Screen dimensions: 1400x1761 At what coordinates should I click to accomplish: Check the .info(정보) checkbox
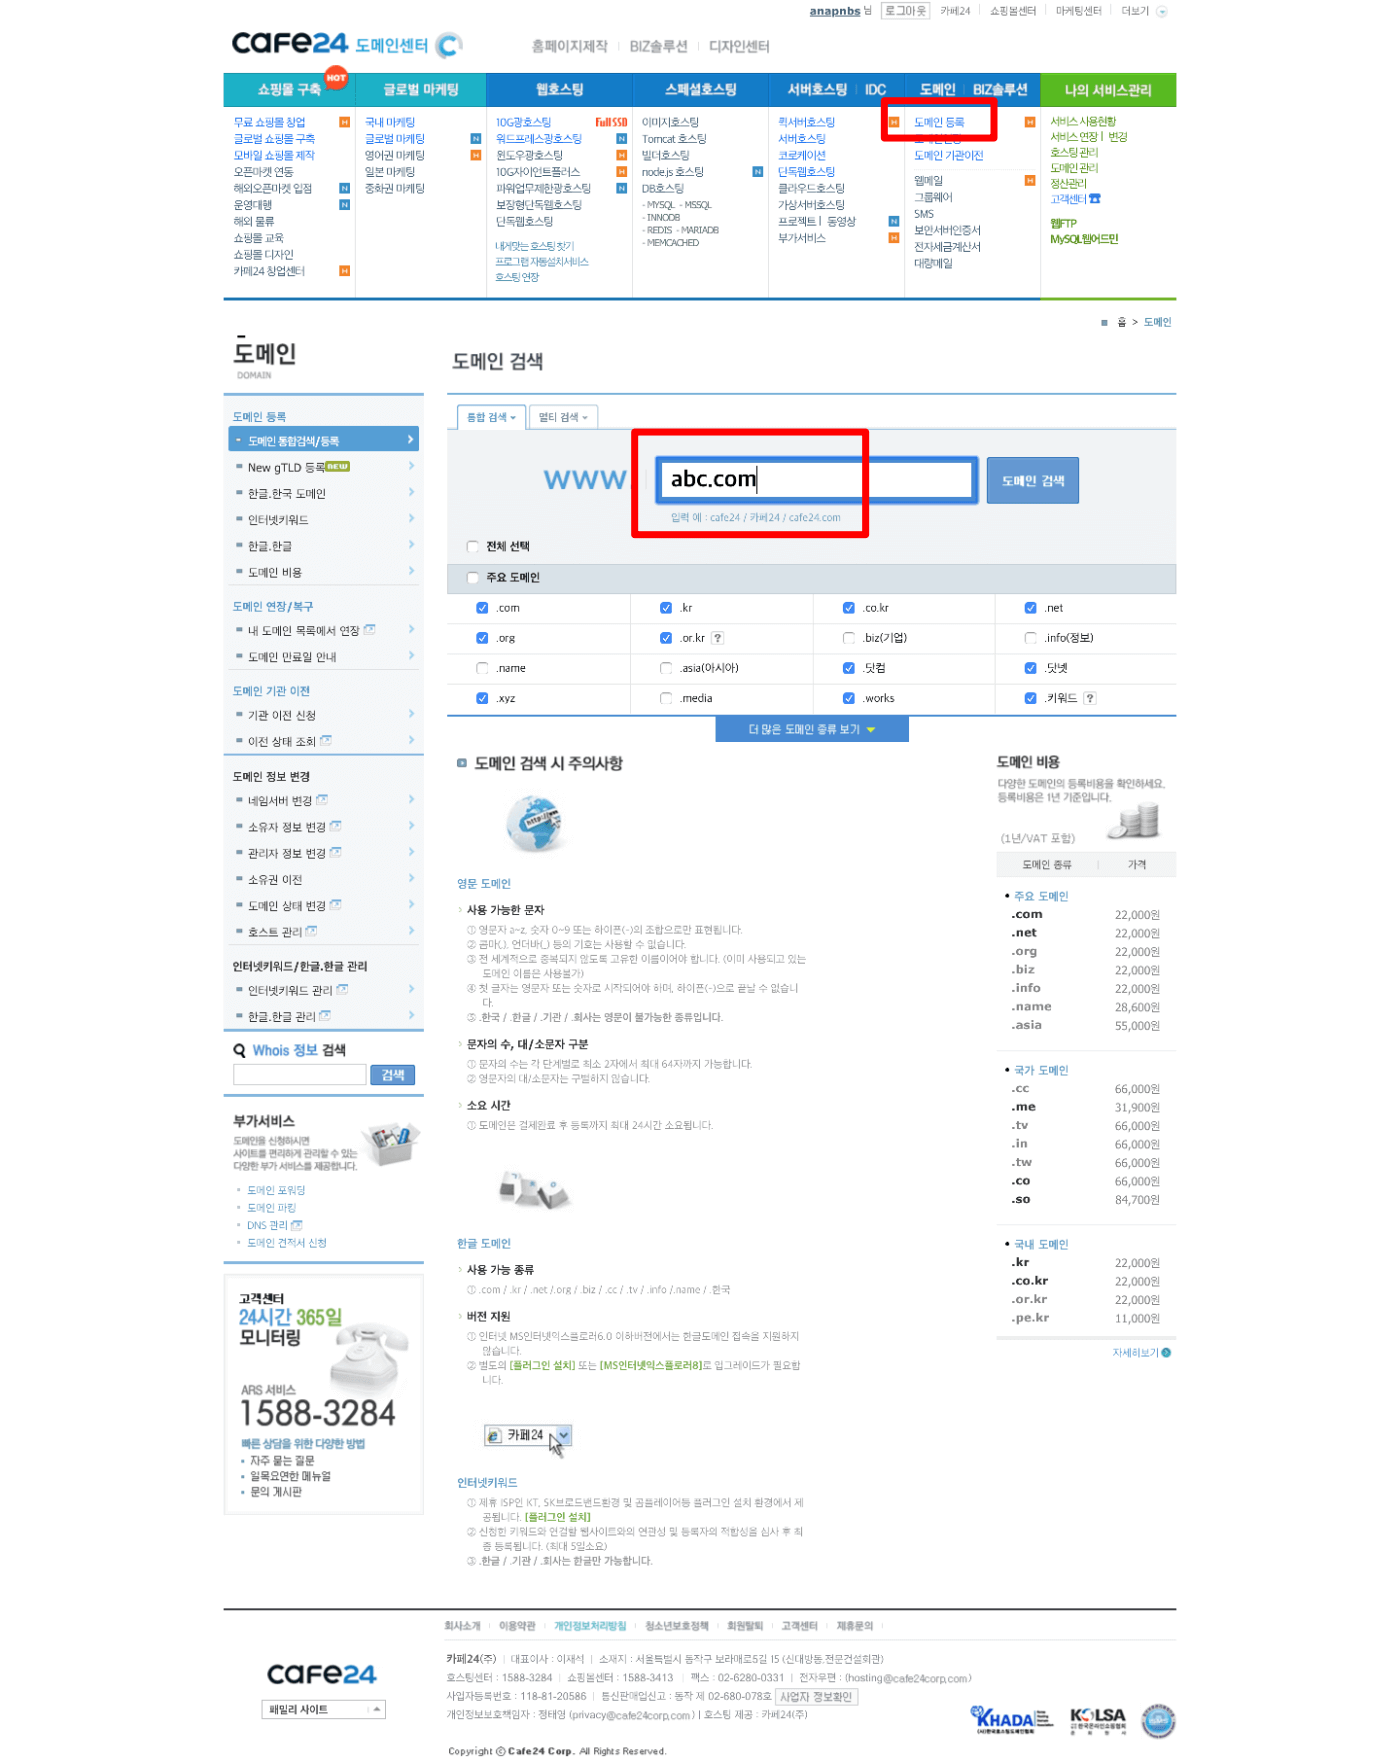(x=1031, y=638)
